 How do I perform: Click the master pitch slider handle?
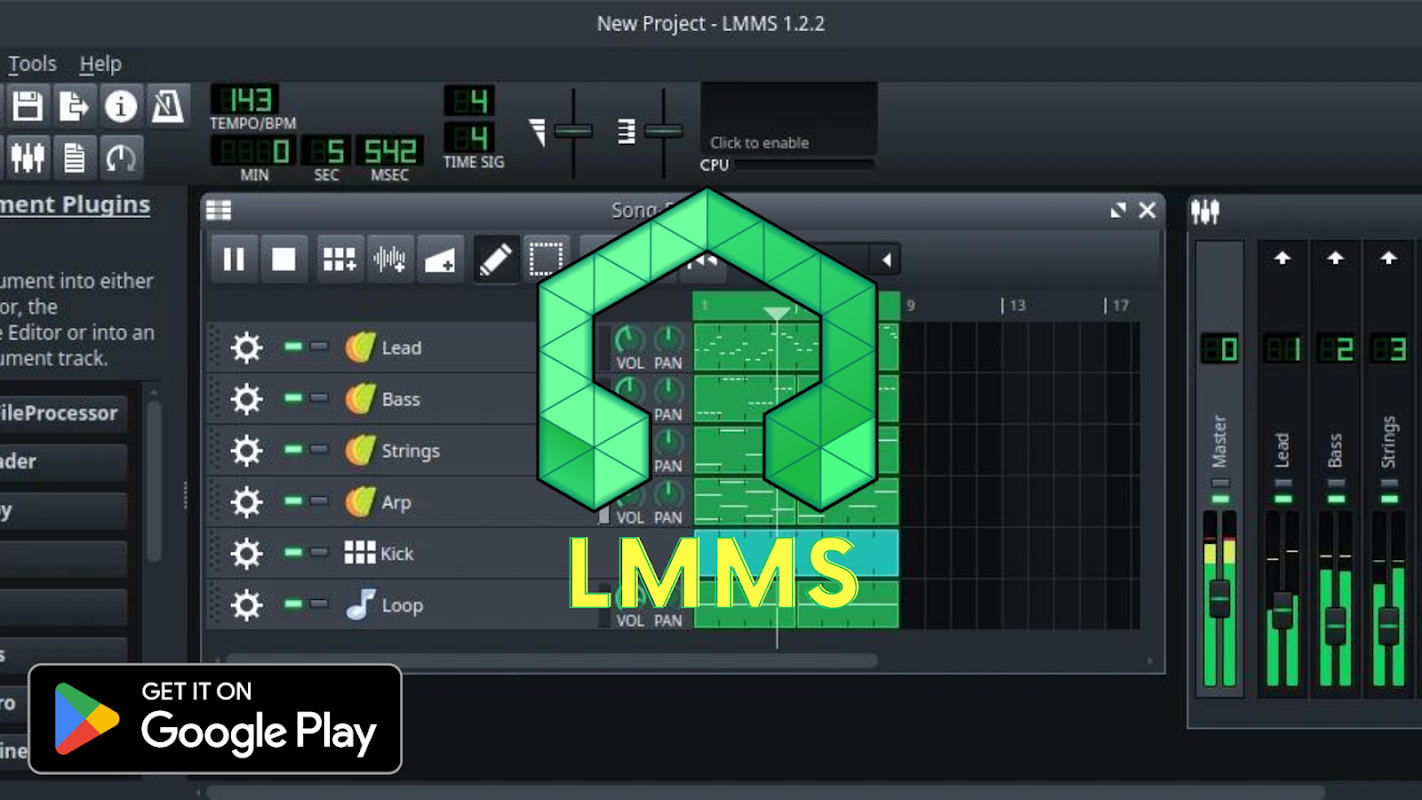click(663, 131)
